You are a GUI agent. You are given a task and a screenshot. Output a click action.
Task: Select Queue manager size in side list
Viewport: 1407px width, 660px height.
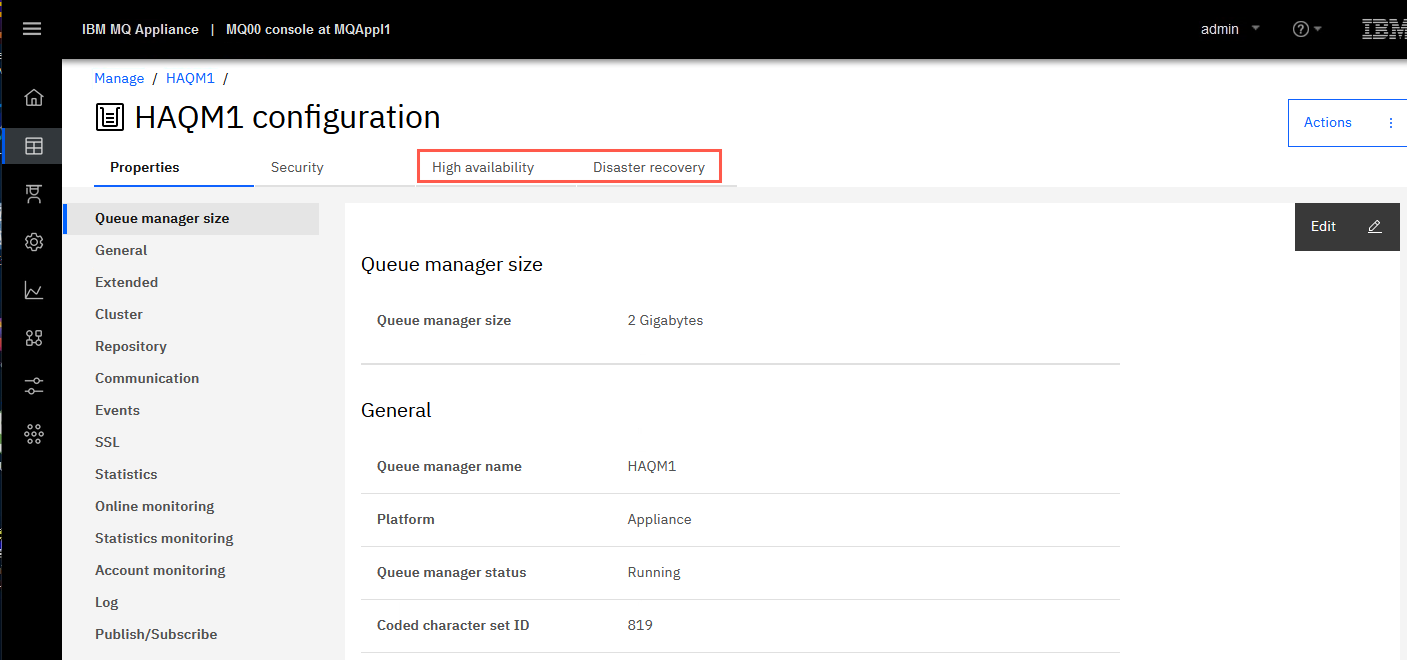coord(191,218)
